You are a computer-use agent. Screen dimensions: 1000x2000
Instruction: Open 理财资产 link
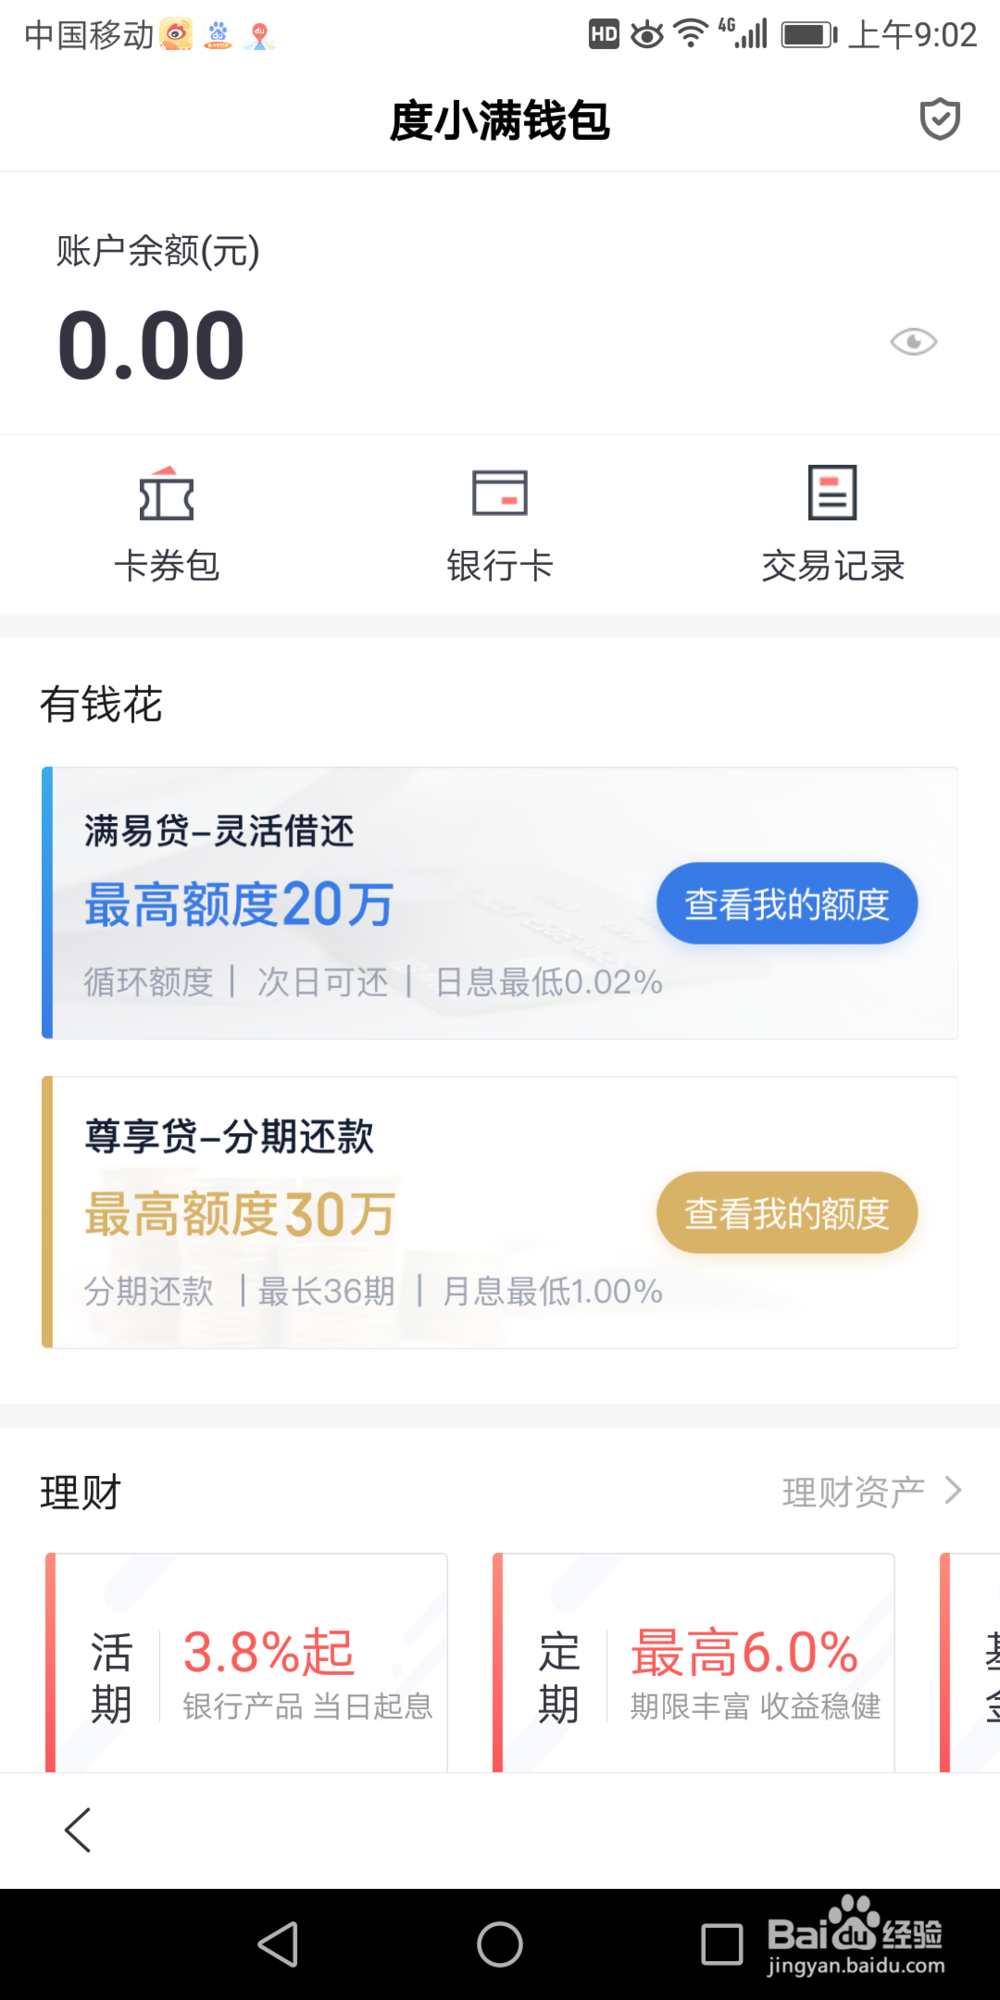point(853,1492)
